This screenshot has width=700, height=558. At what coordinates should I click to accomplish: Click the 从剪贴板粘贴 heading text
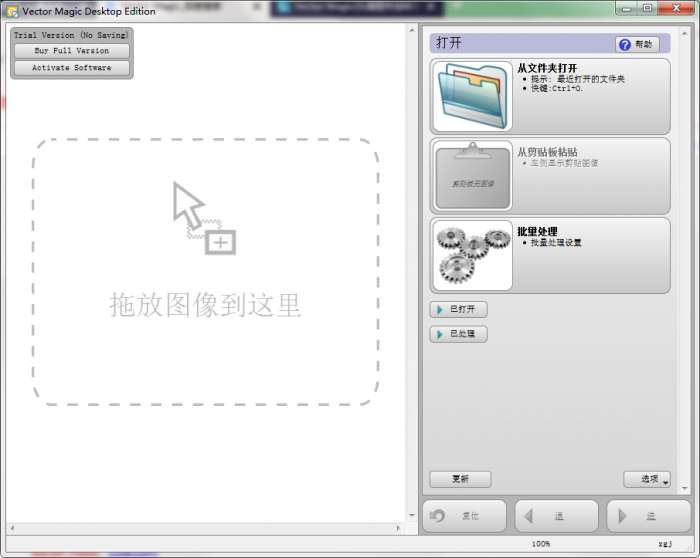click(547, 152)
